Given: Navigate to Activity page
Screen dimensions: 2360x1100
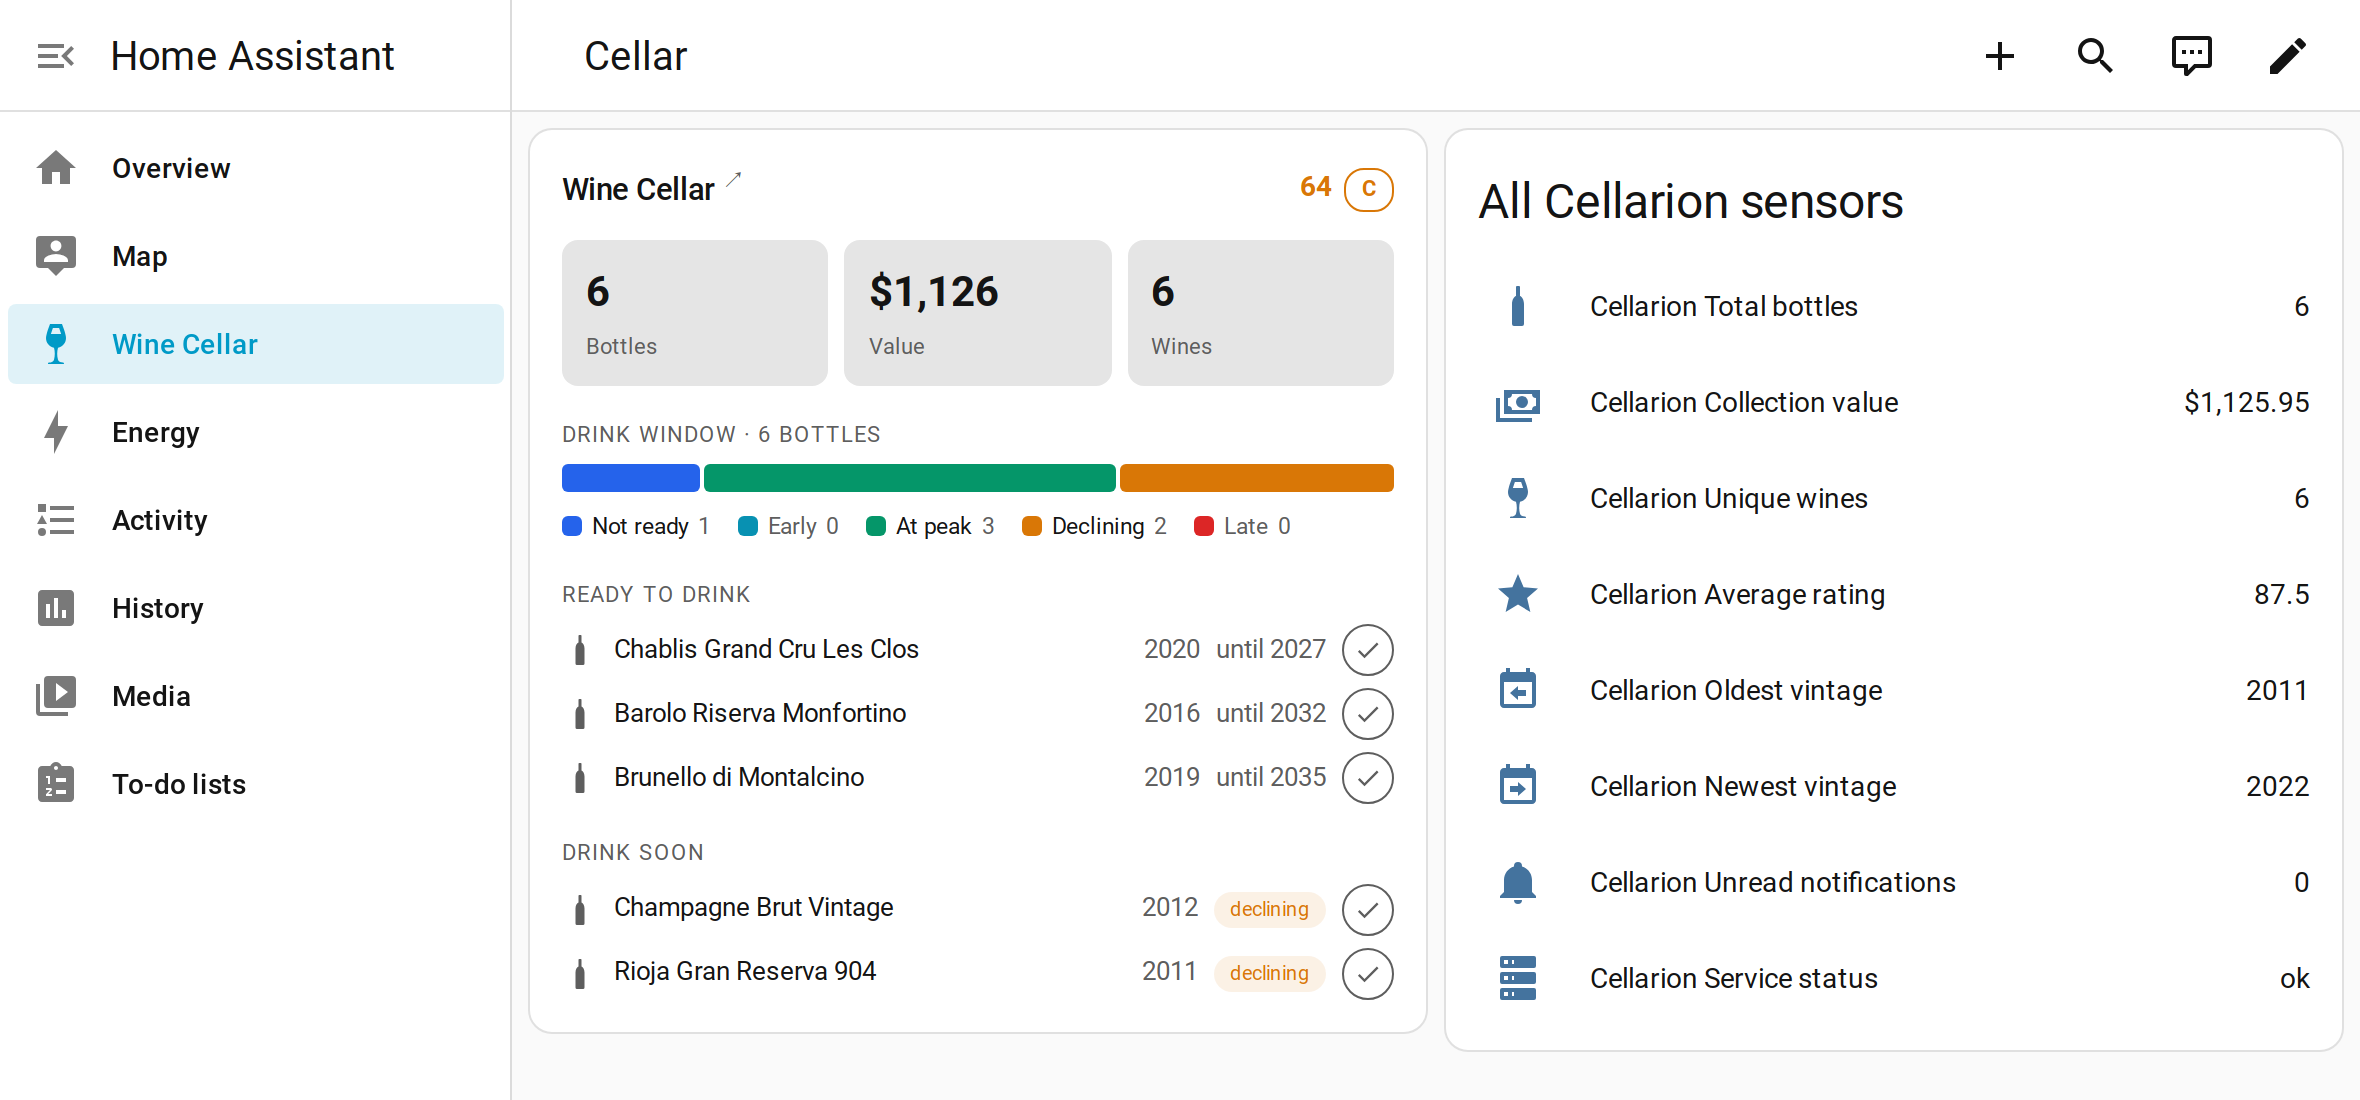Looking at the screenshot, I should click(256, 520).
